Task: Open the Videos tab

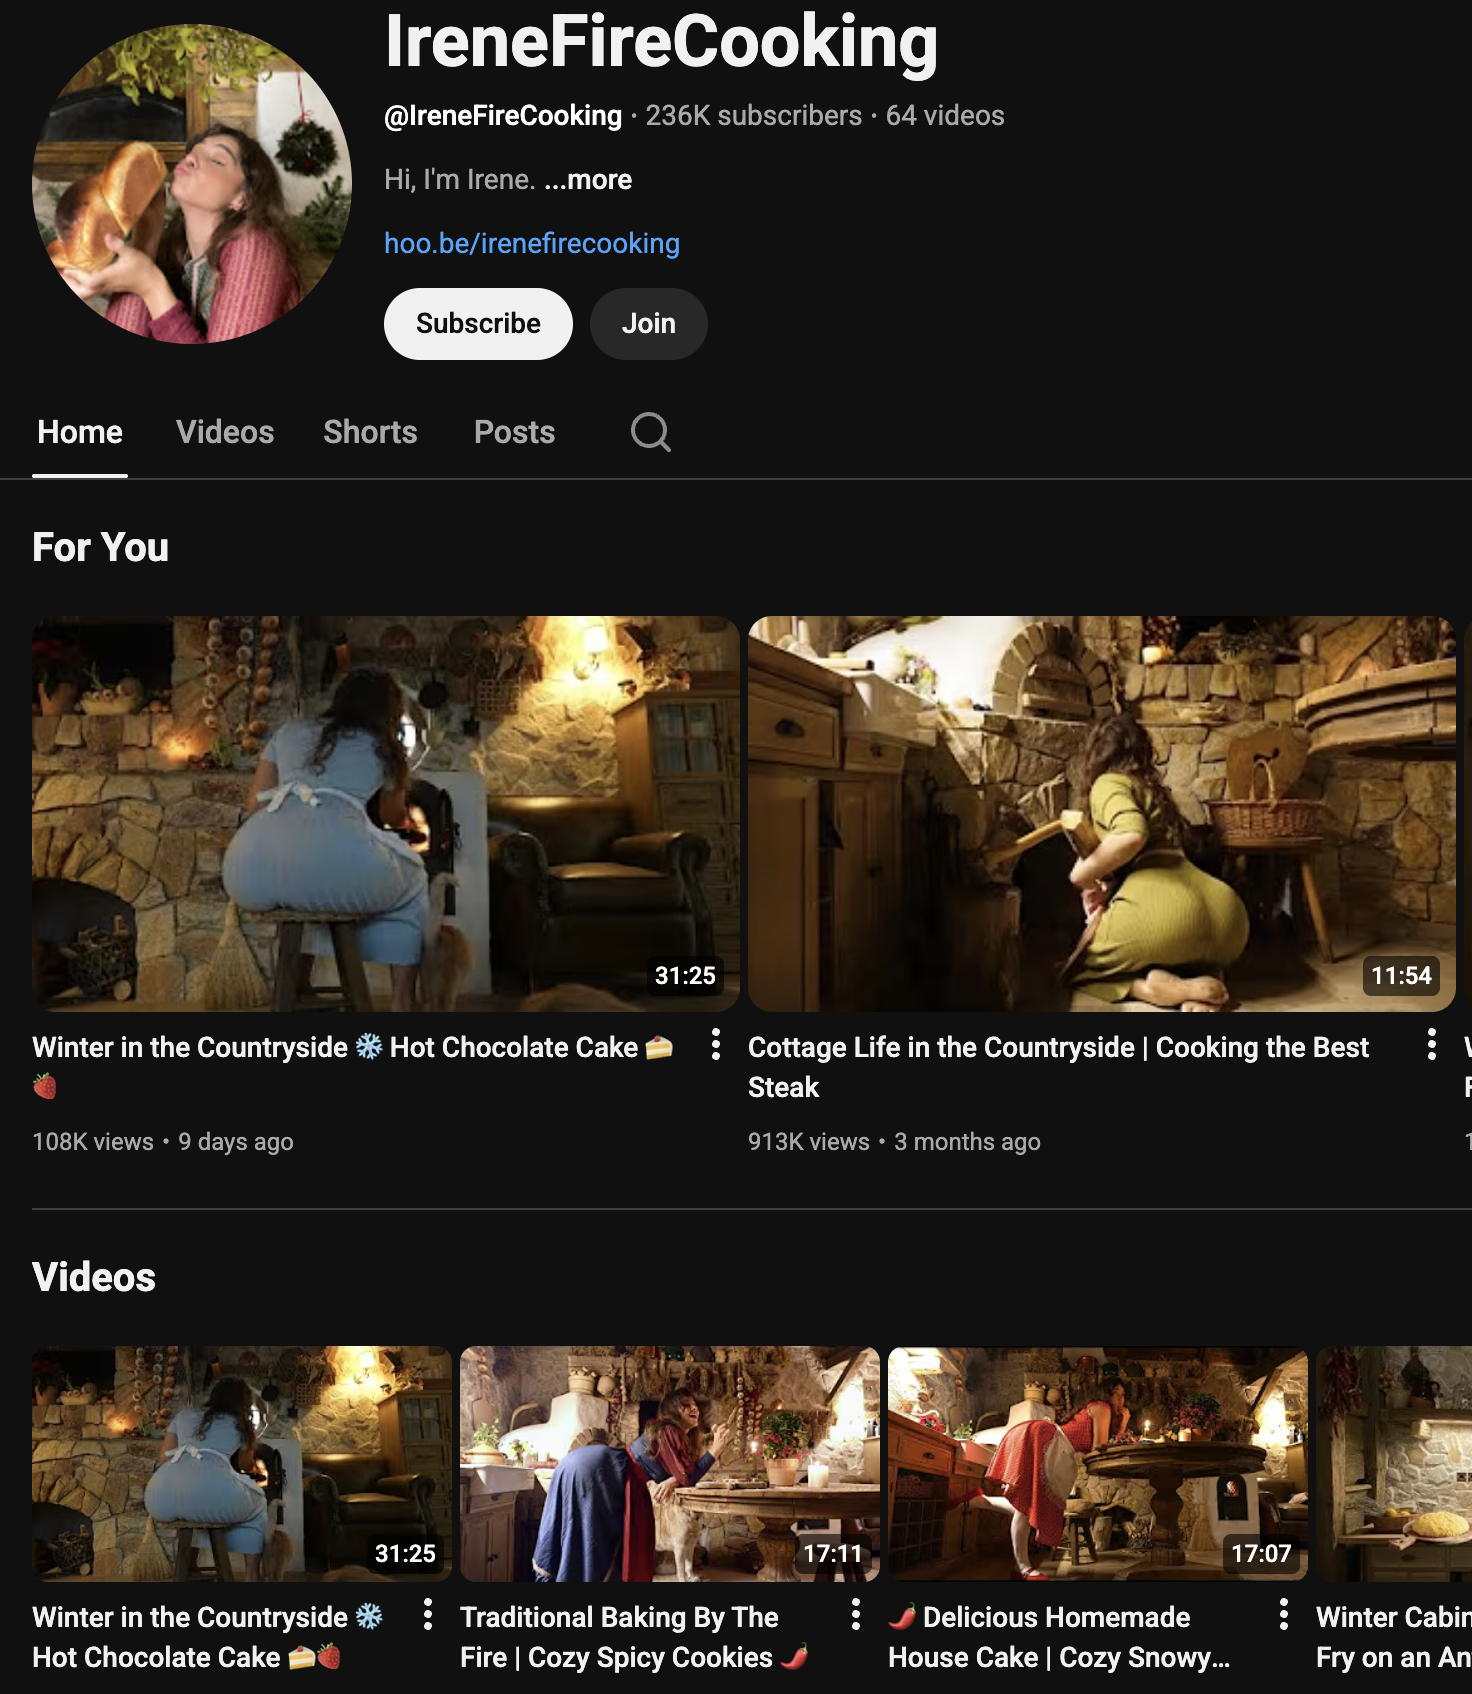Action: coord(225,432)
